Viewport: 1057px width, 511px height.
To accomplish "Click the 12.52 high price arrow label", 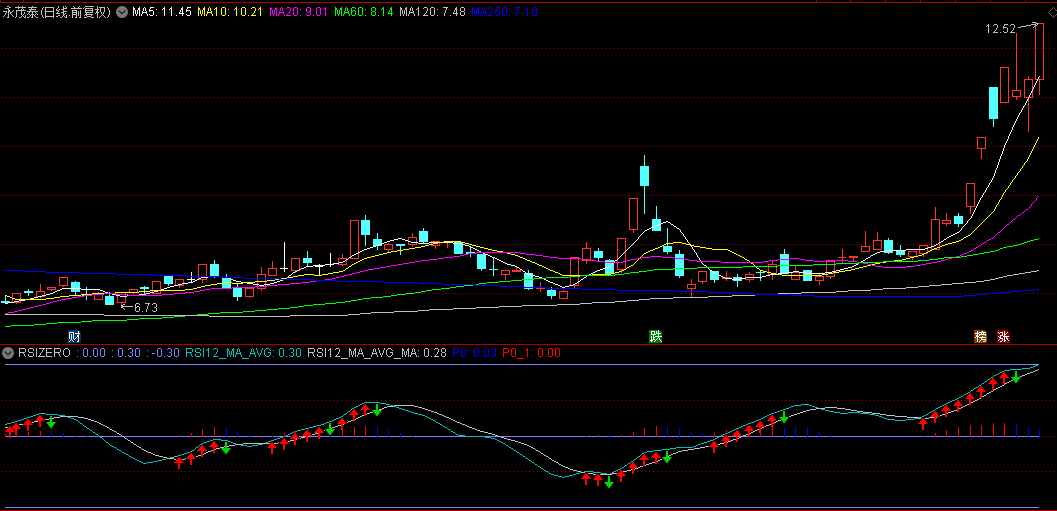I will [1000, 29].
